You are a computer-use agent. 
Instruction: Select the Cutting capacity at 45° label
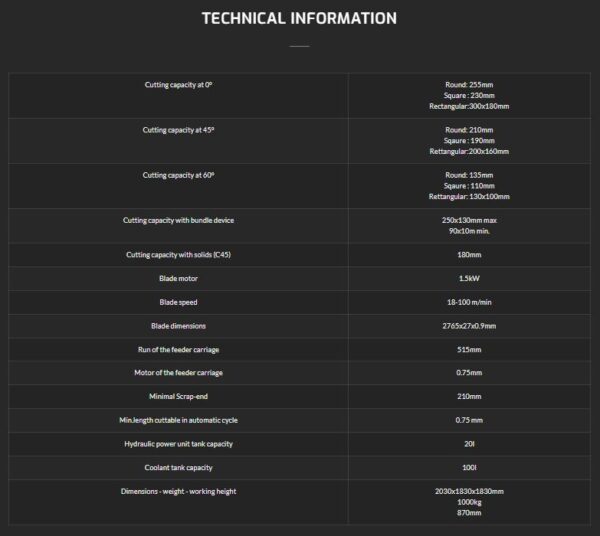178,130
